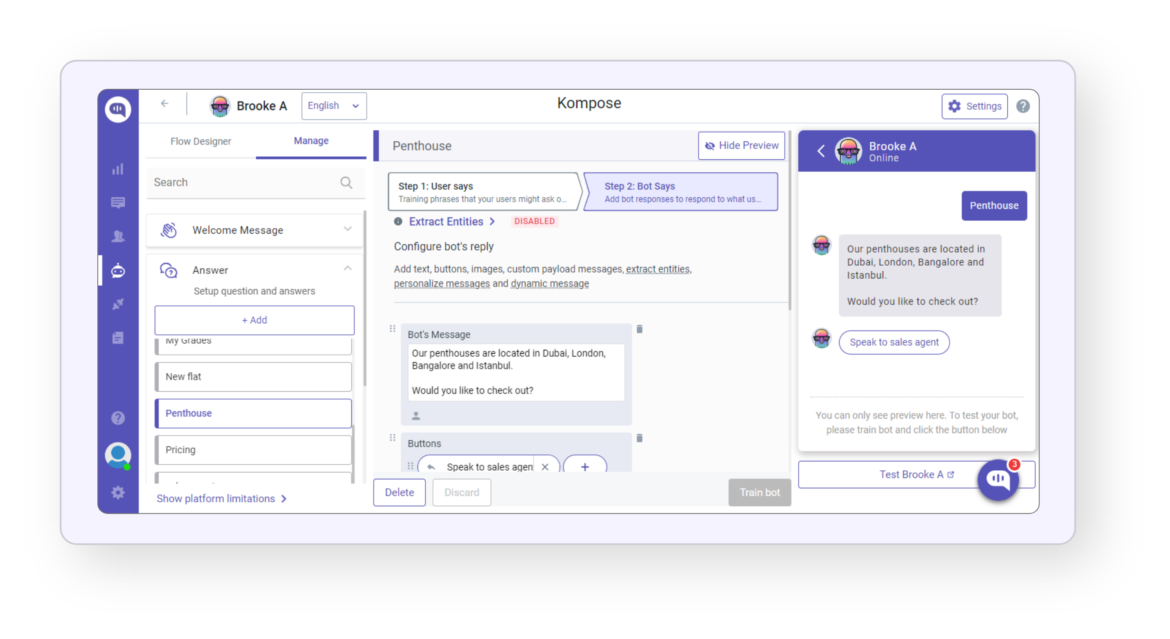
Task: Toggle Hide Preview in the Penthouse panel
Action: (741, 145)
